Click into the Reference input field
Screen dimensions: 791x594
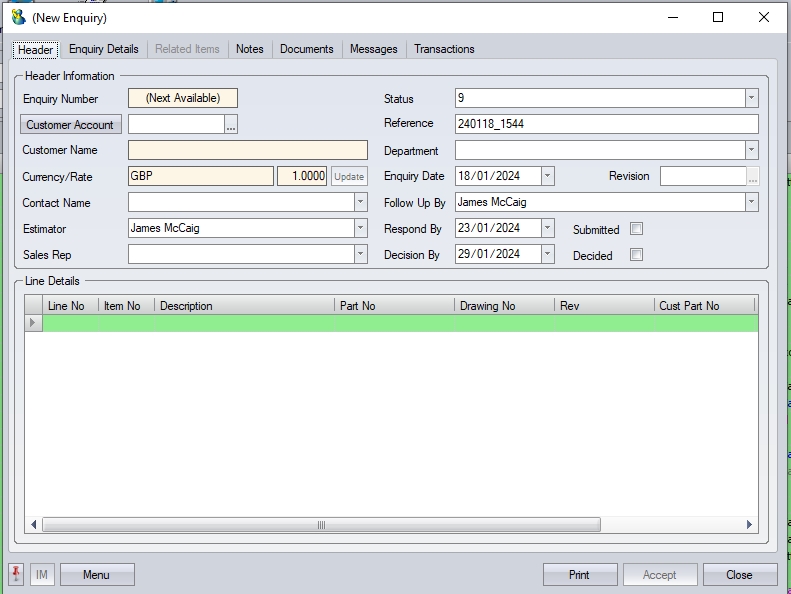pyautogui.click(x=606, y=124)
